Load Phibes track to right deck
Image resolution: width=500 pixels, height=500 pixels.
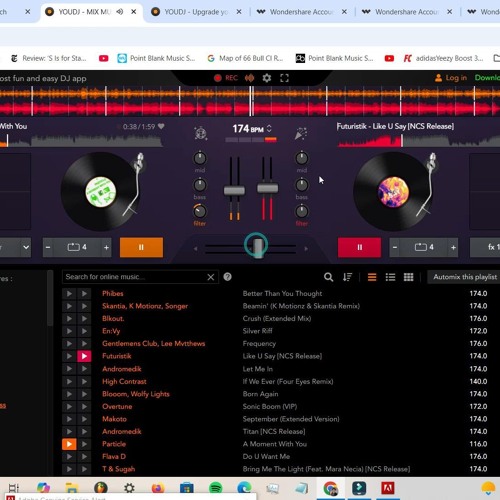point(84,293)
